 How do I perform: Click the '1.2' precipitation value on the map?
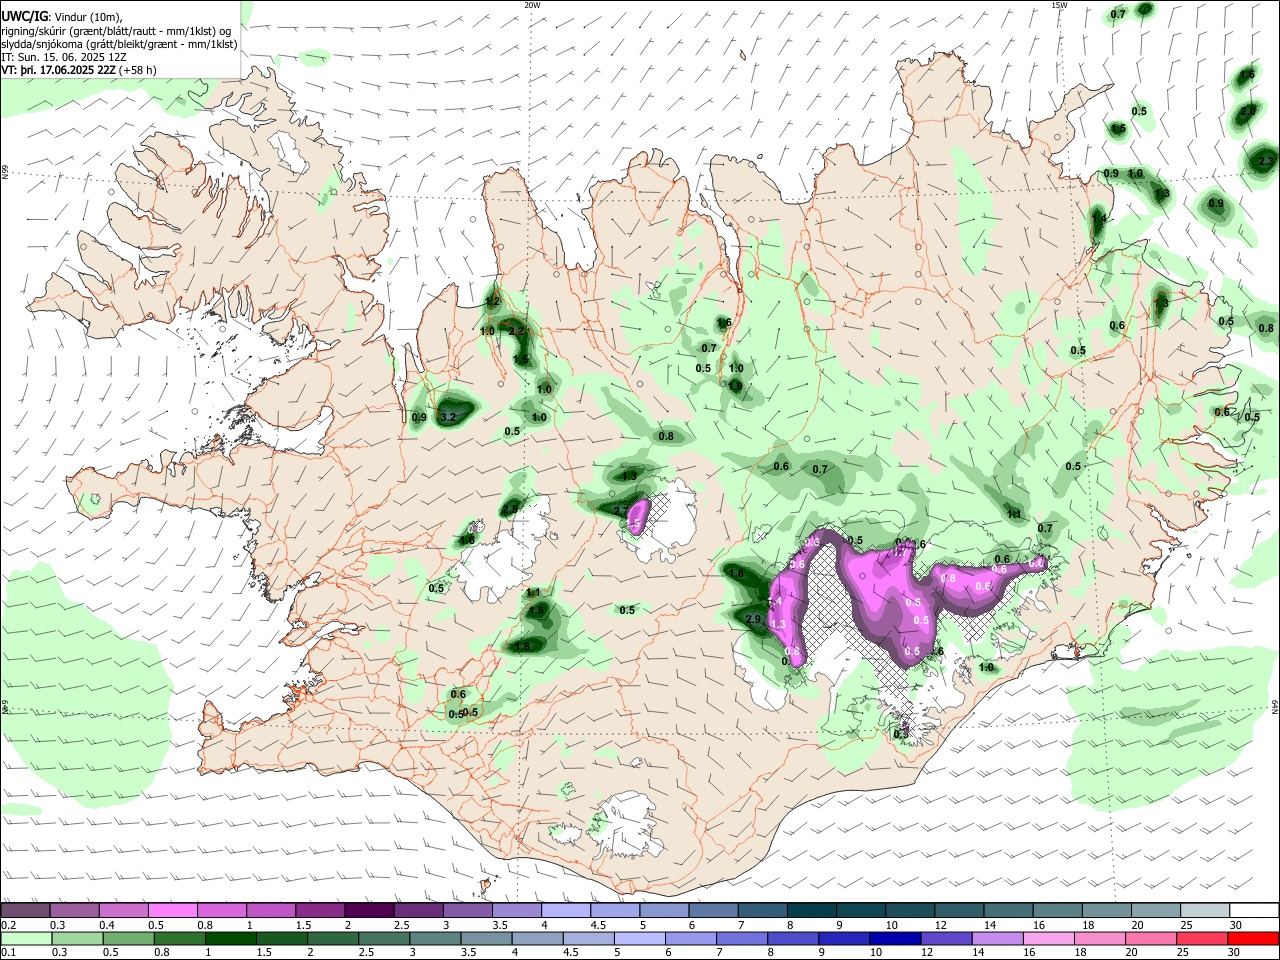[492, 301]
